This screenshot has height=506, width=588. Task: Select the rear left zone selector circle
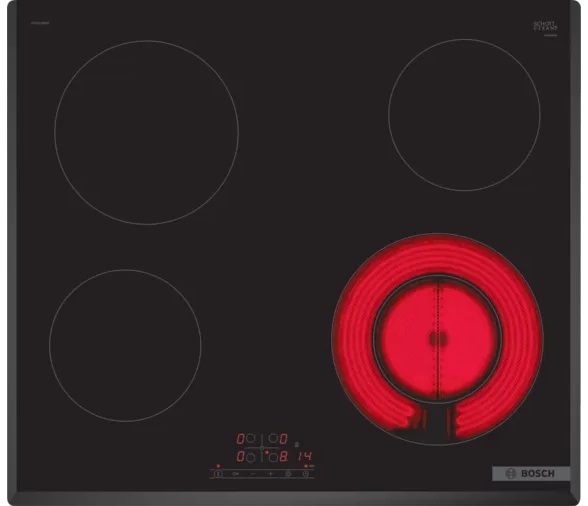pos(250,438)
